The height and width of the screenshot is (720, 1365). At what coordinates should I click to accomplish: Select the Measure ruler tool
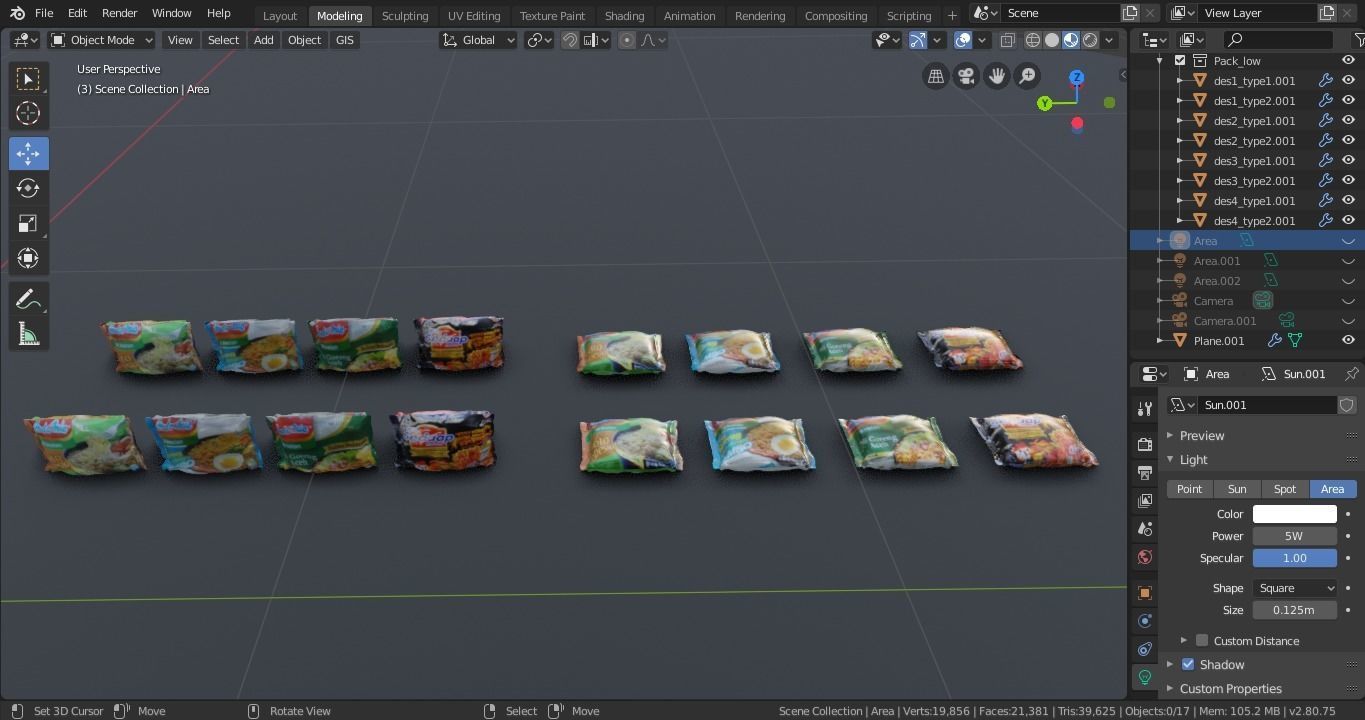[28, 334]
